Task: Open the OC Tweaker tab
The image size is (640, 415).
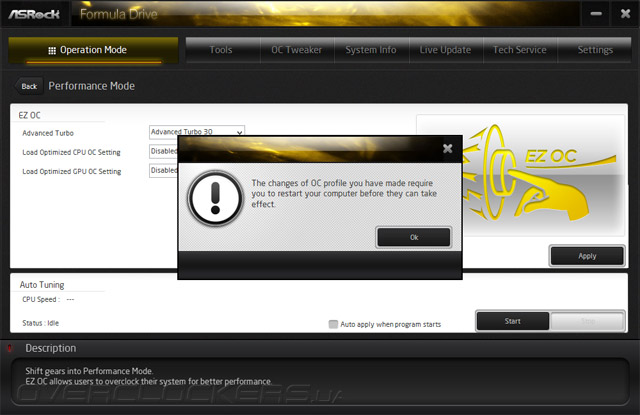Action: (x=297, y=50)
